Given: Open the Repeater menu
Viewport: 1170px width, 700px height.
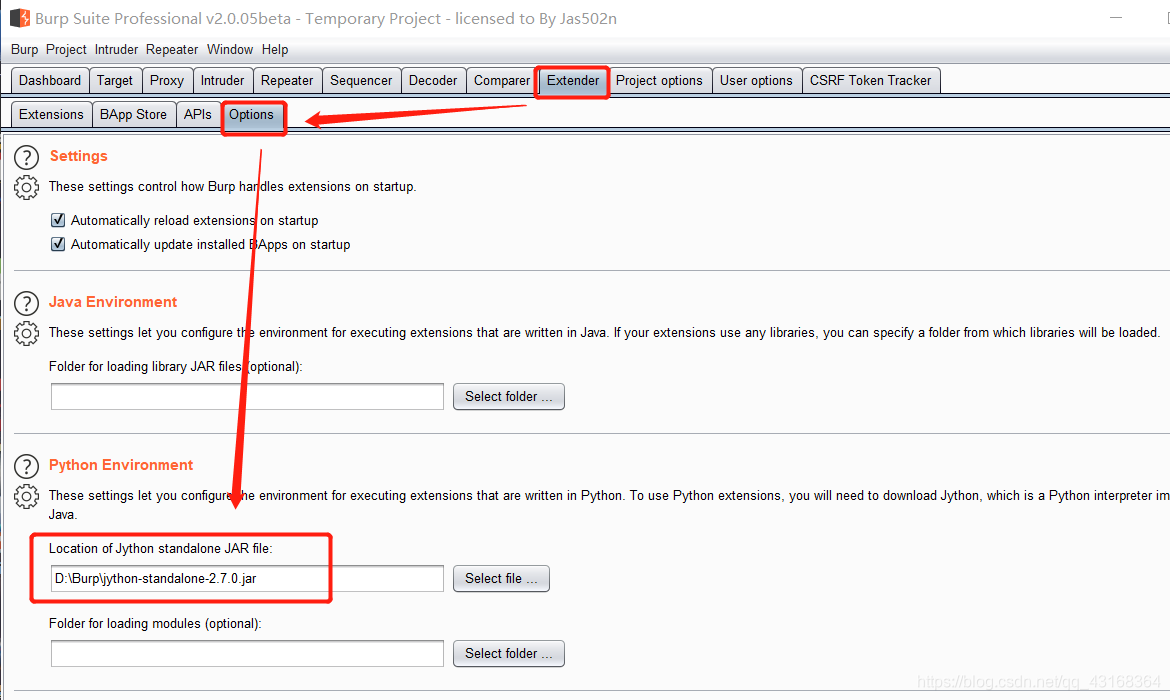Looking at the screenshot, I should [172, 49].
